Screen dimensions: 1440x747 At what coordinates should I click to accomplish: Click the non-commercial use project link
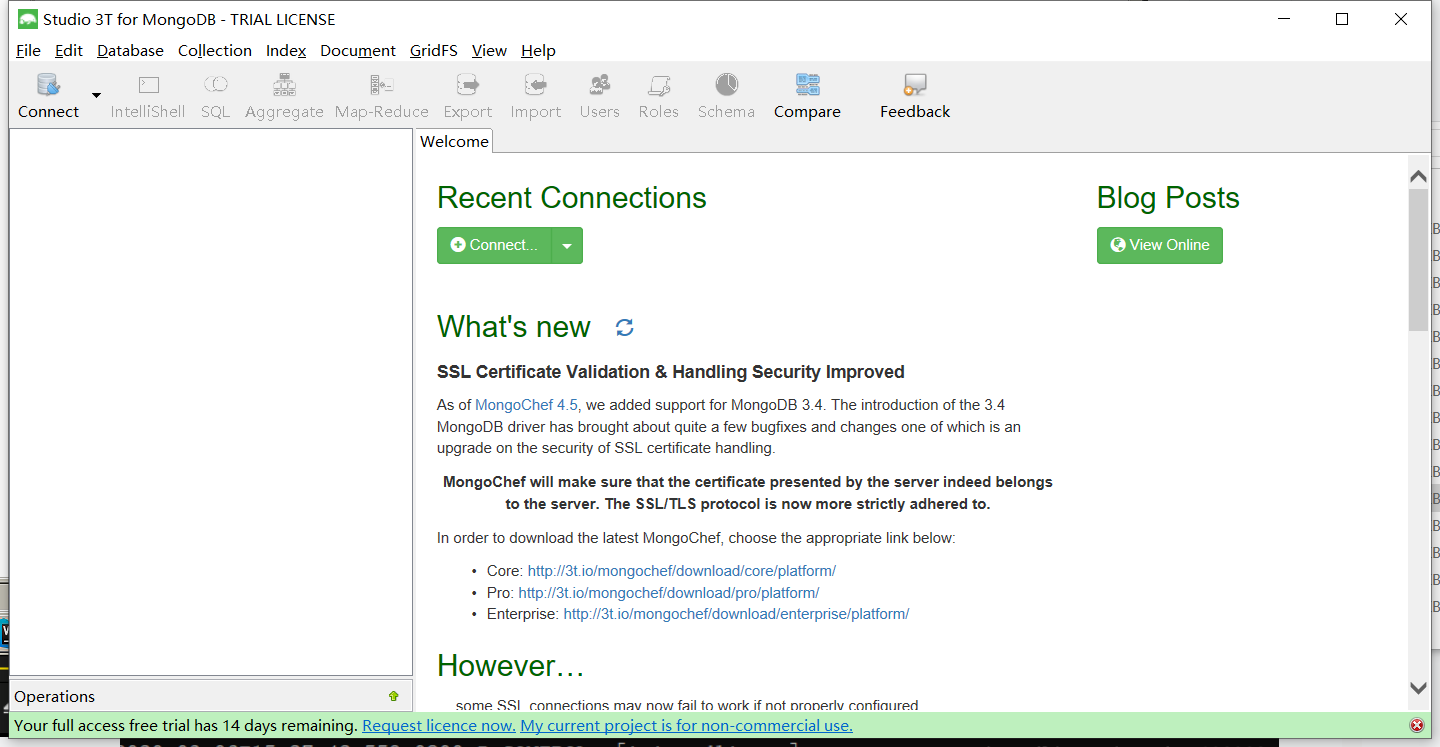pyautogui.click(x=687, y=725)
